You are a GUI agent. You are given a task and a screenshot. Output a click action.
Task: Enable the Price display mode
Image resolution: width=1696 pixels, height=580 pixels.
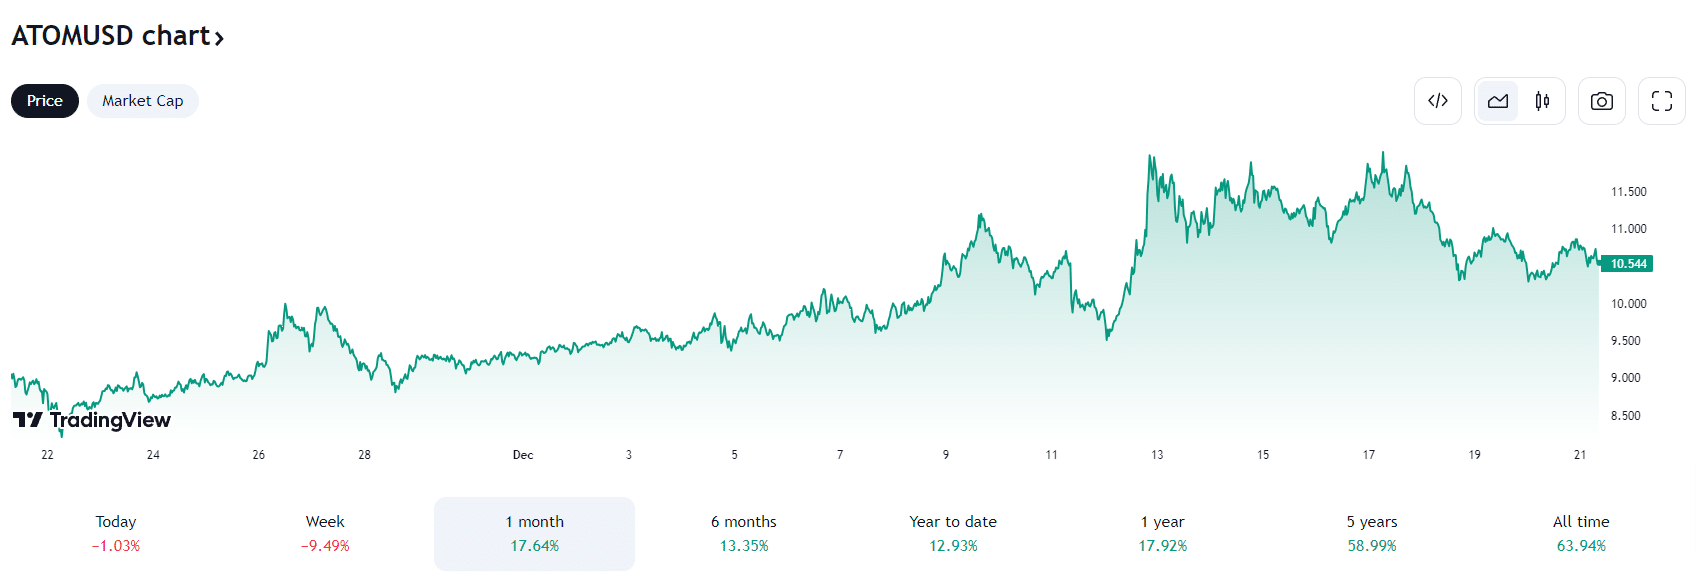coord(44,100)
